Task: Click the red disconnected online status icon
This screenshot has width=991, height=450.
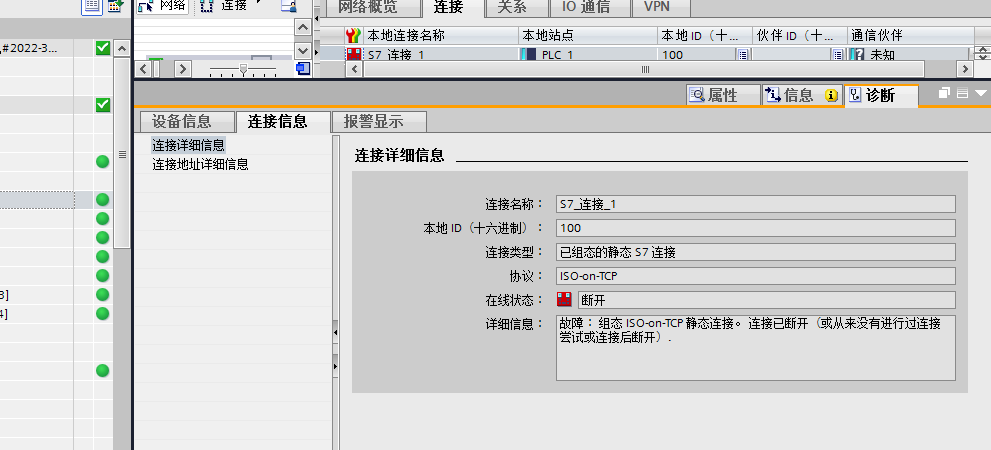Action: click(x=565, y=300)
